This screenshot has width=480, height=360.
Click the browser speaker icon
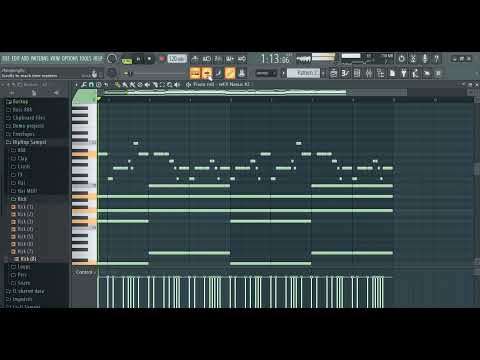pos(56,93)
